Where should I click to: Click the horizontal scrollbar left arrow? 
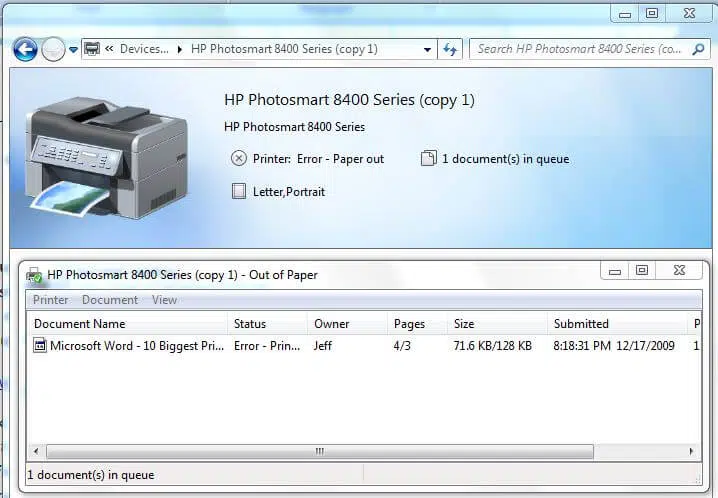point(36,451)
